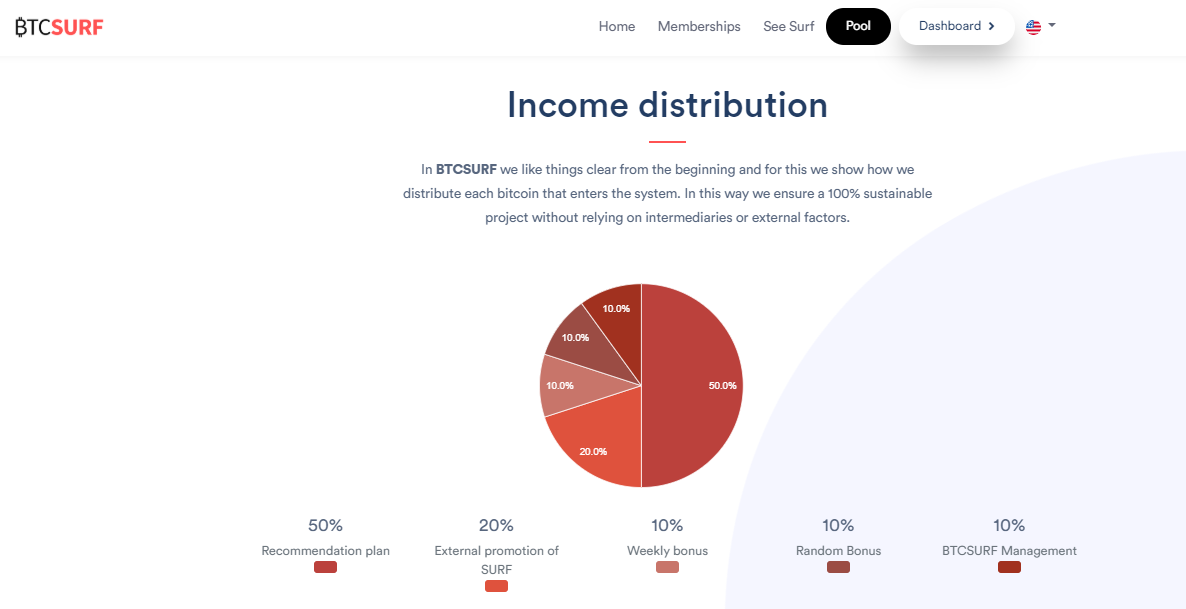Expand the language dropdown arrow
Screen dimensions: 1186x609
point(1051,26)
